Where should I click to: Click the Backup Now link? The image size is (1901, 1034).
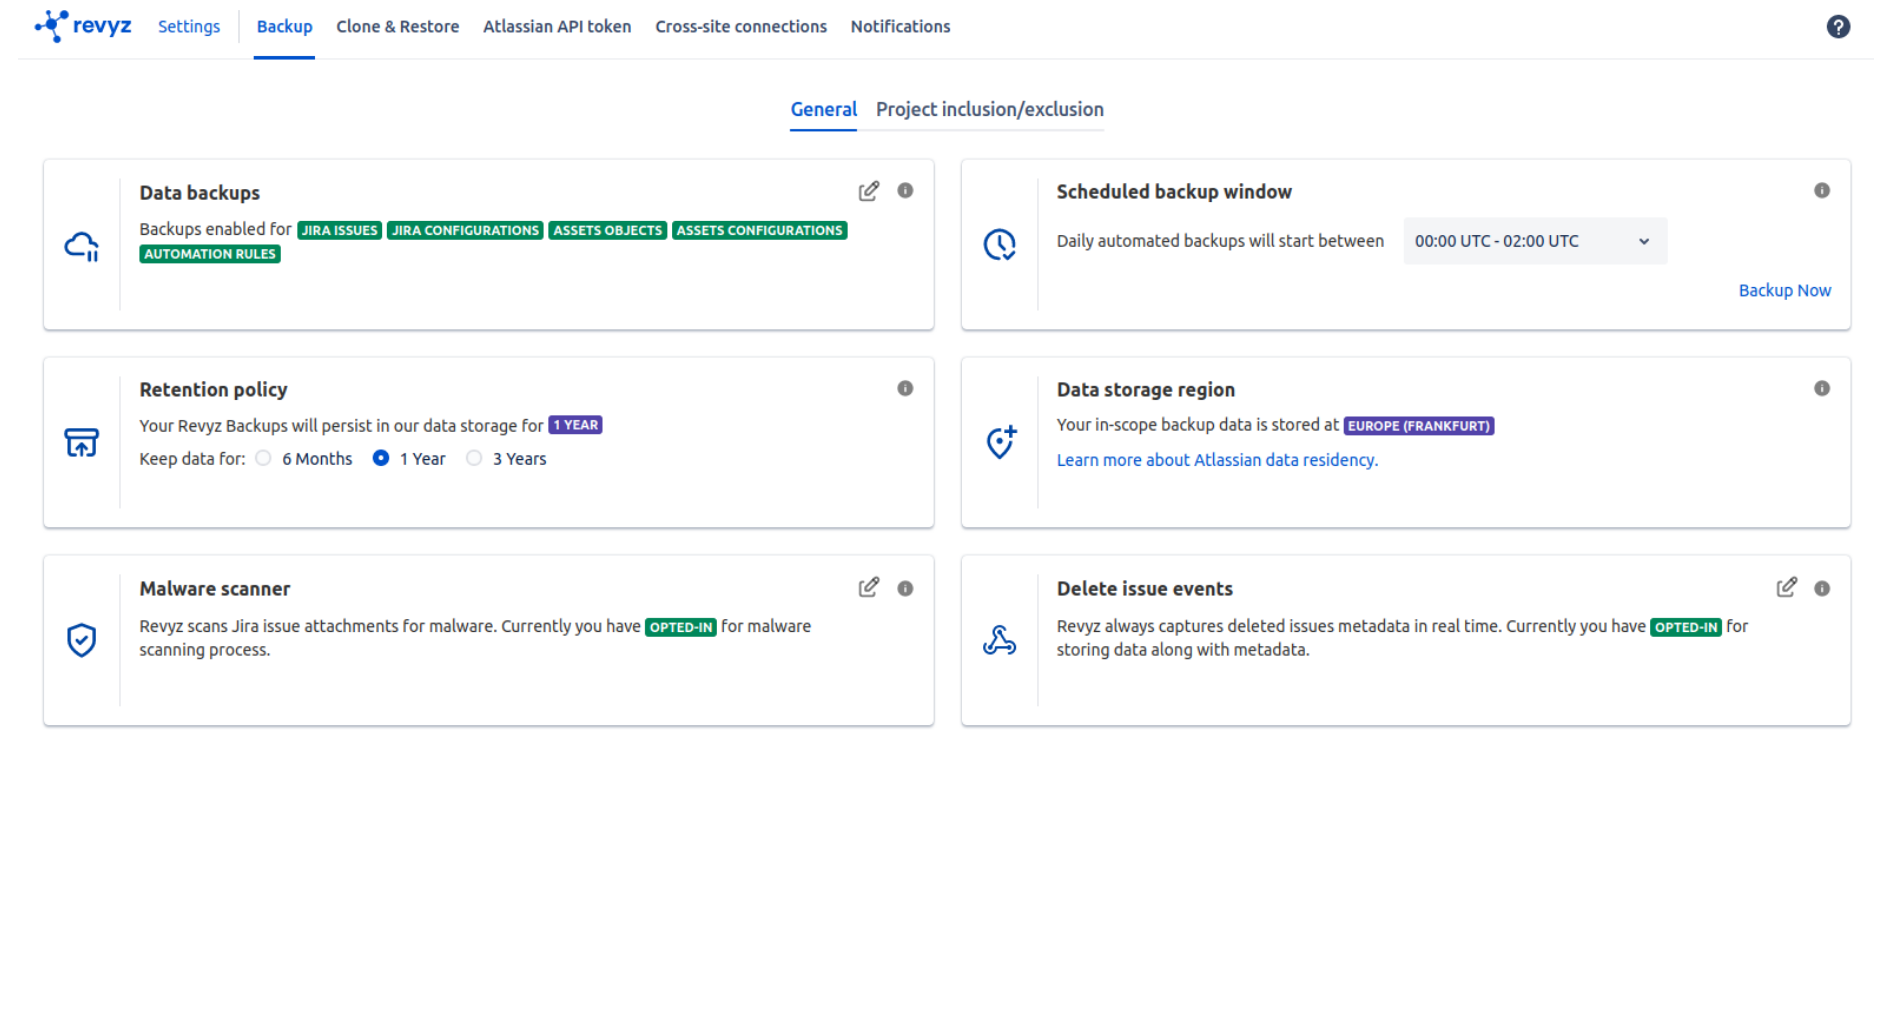(x=1784, y=290)
